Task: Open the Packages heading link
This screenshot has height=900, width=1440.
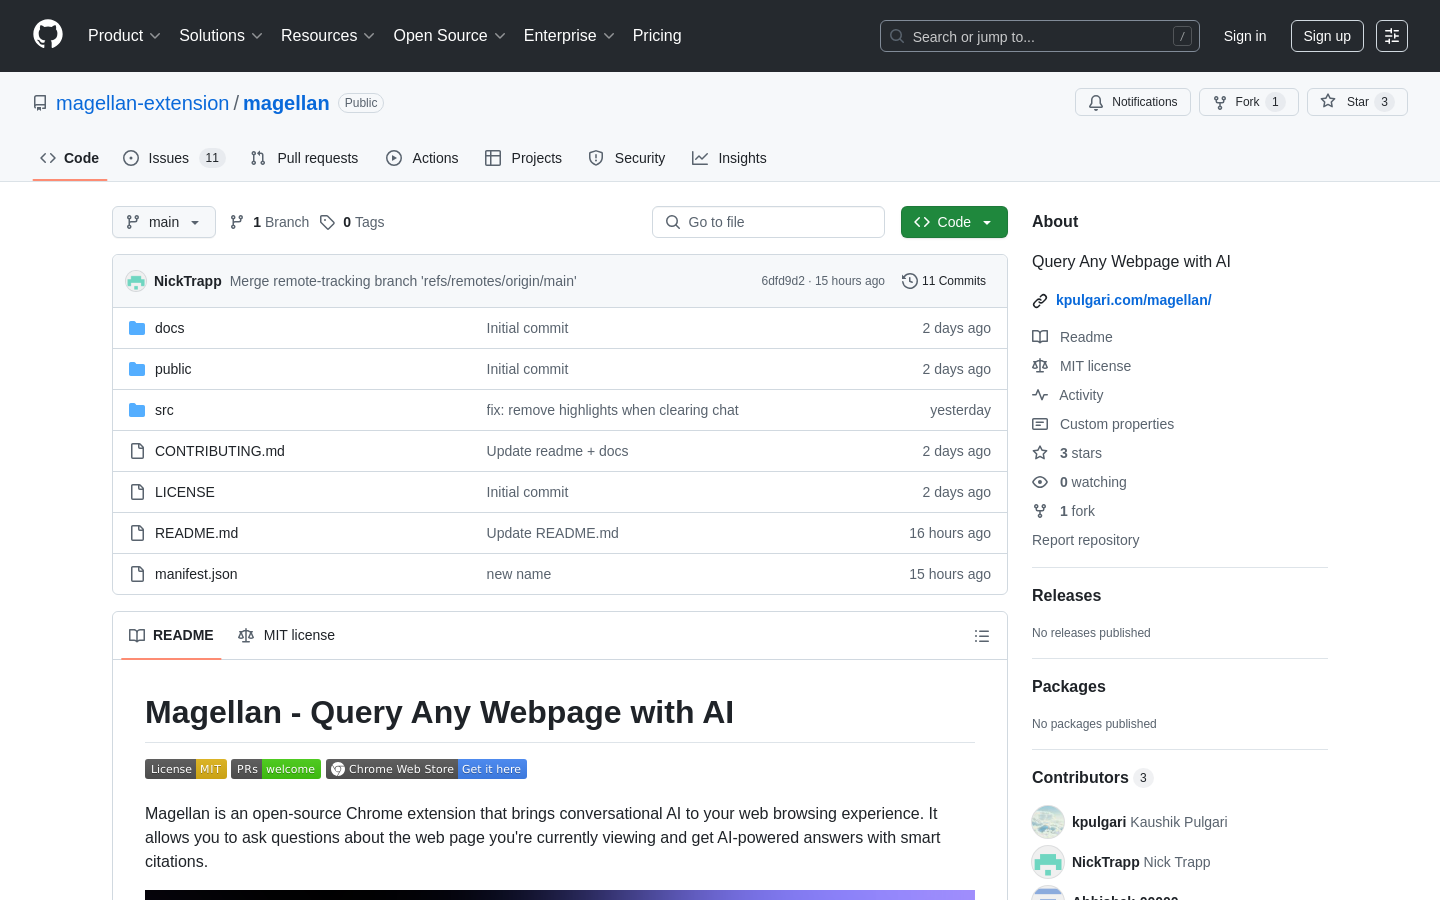Action: point(1068,686)
